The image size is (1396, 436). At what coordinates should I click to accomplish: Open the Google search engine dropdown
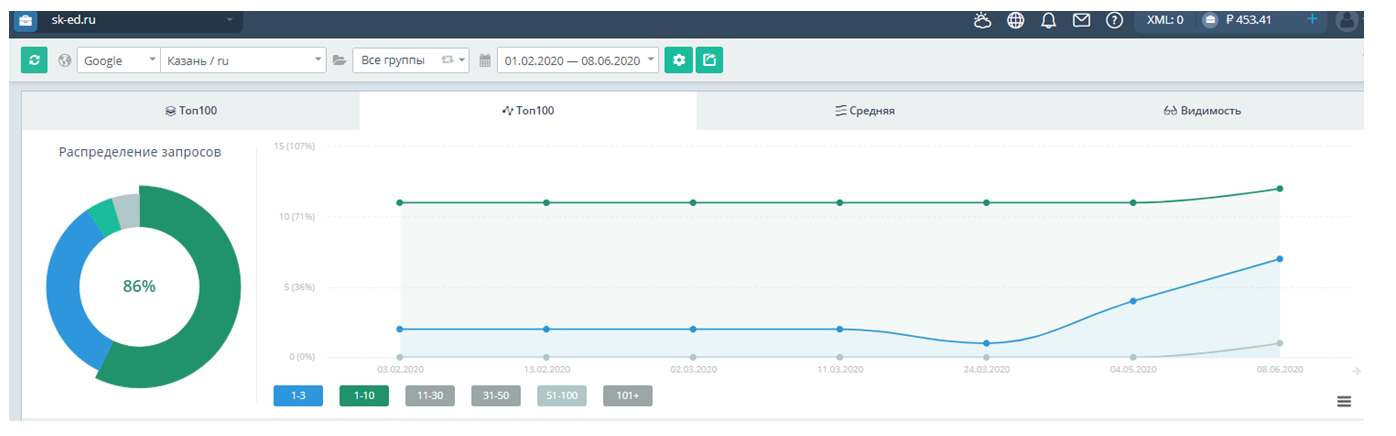[118, 60]
